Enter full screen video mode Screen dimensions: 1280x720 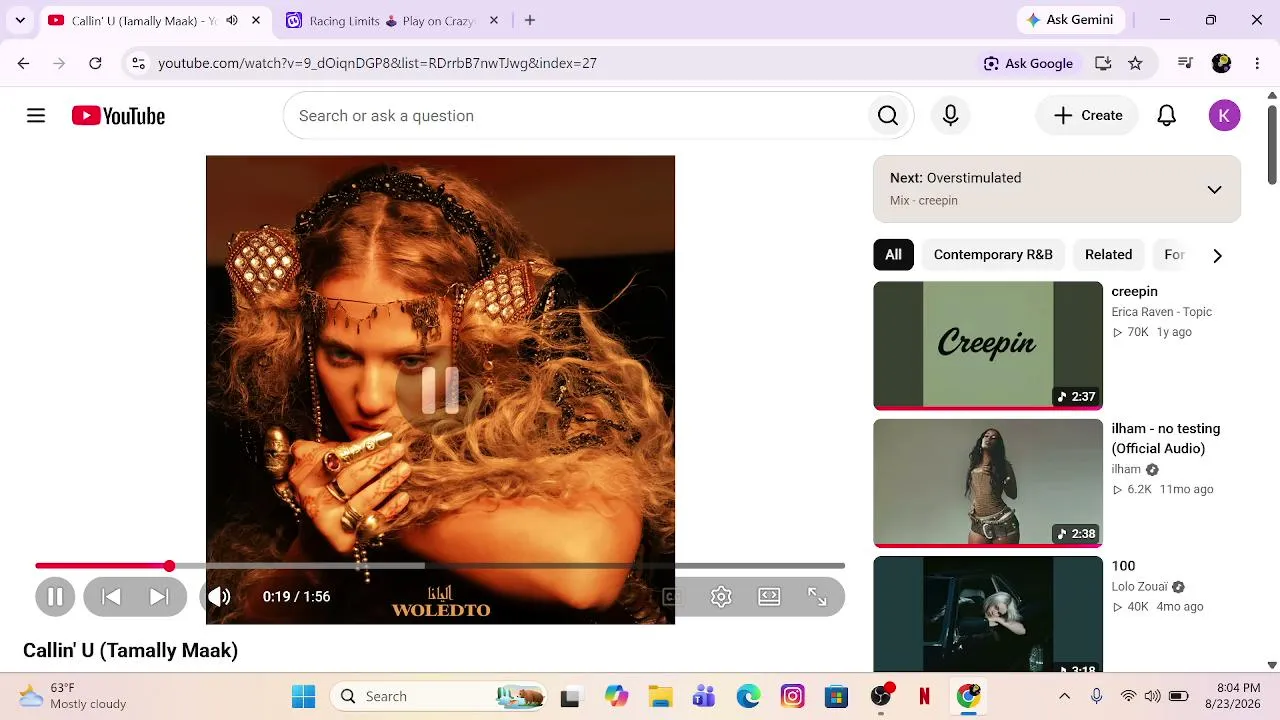(x=817, y=597)
